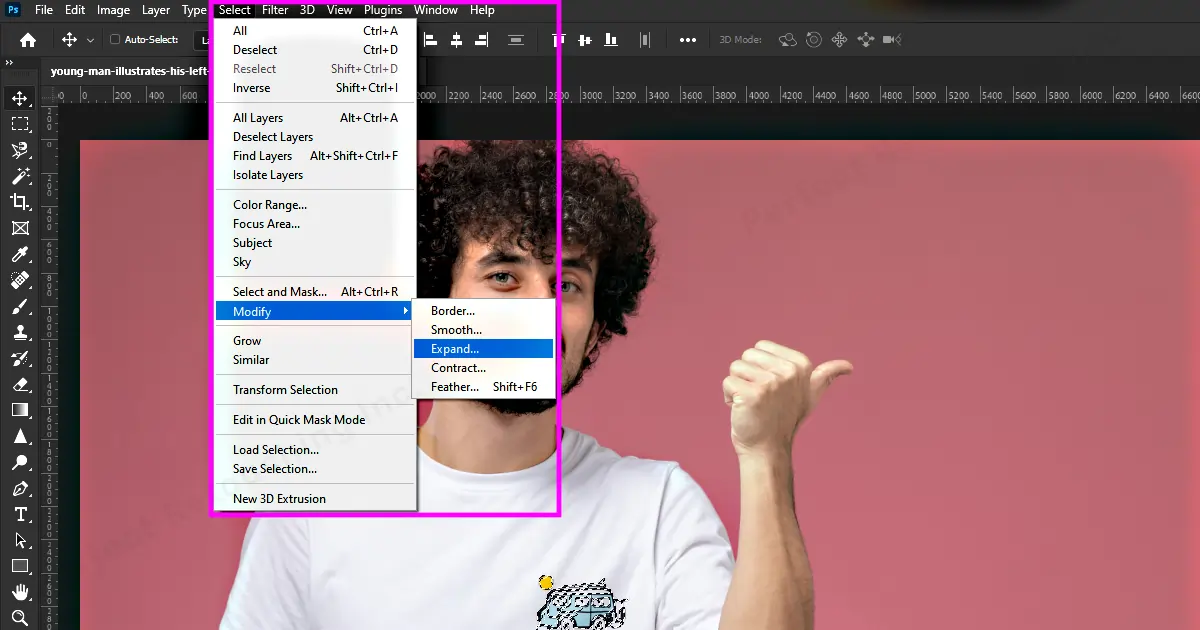The width and height of the screenshot is (1200, 630).
Task: Switch to the young-man-illustrates document tab
Action: click(130, 70)
